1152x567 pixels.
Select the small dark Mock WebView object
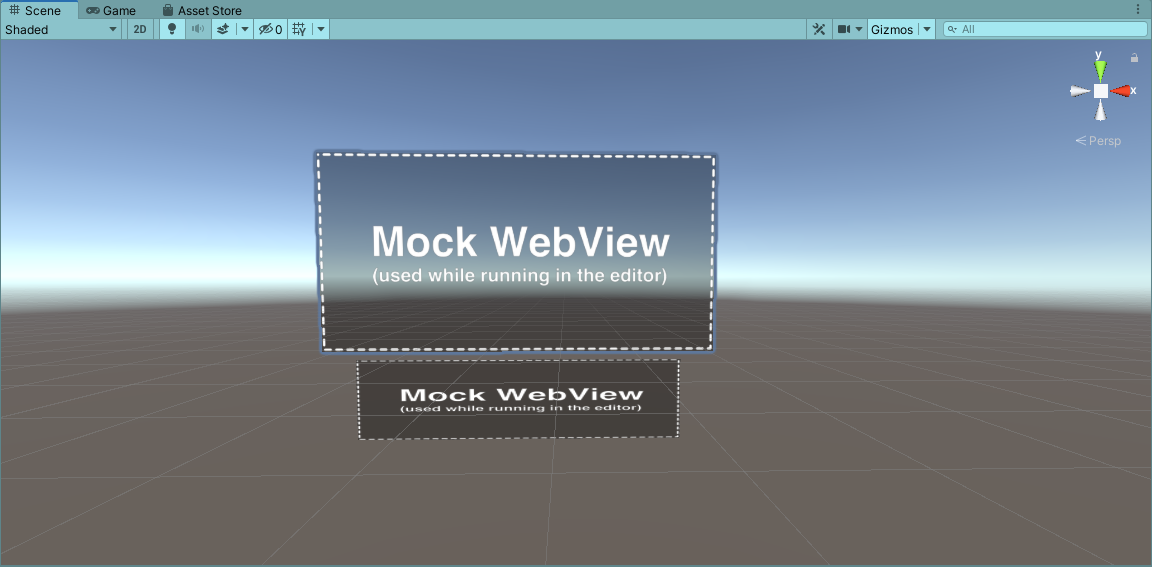(x=519, y=399)
